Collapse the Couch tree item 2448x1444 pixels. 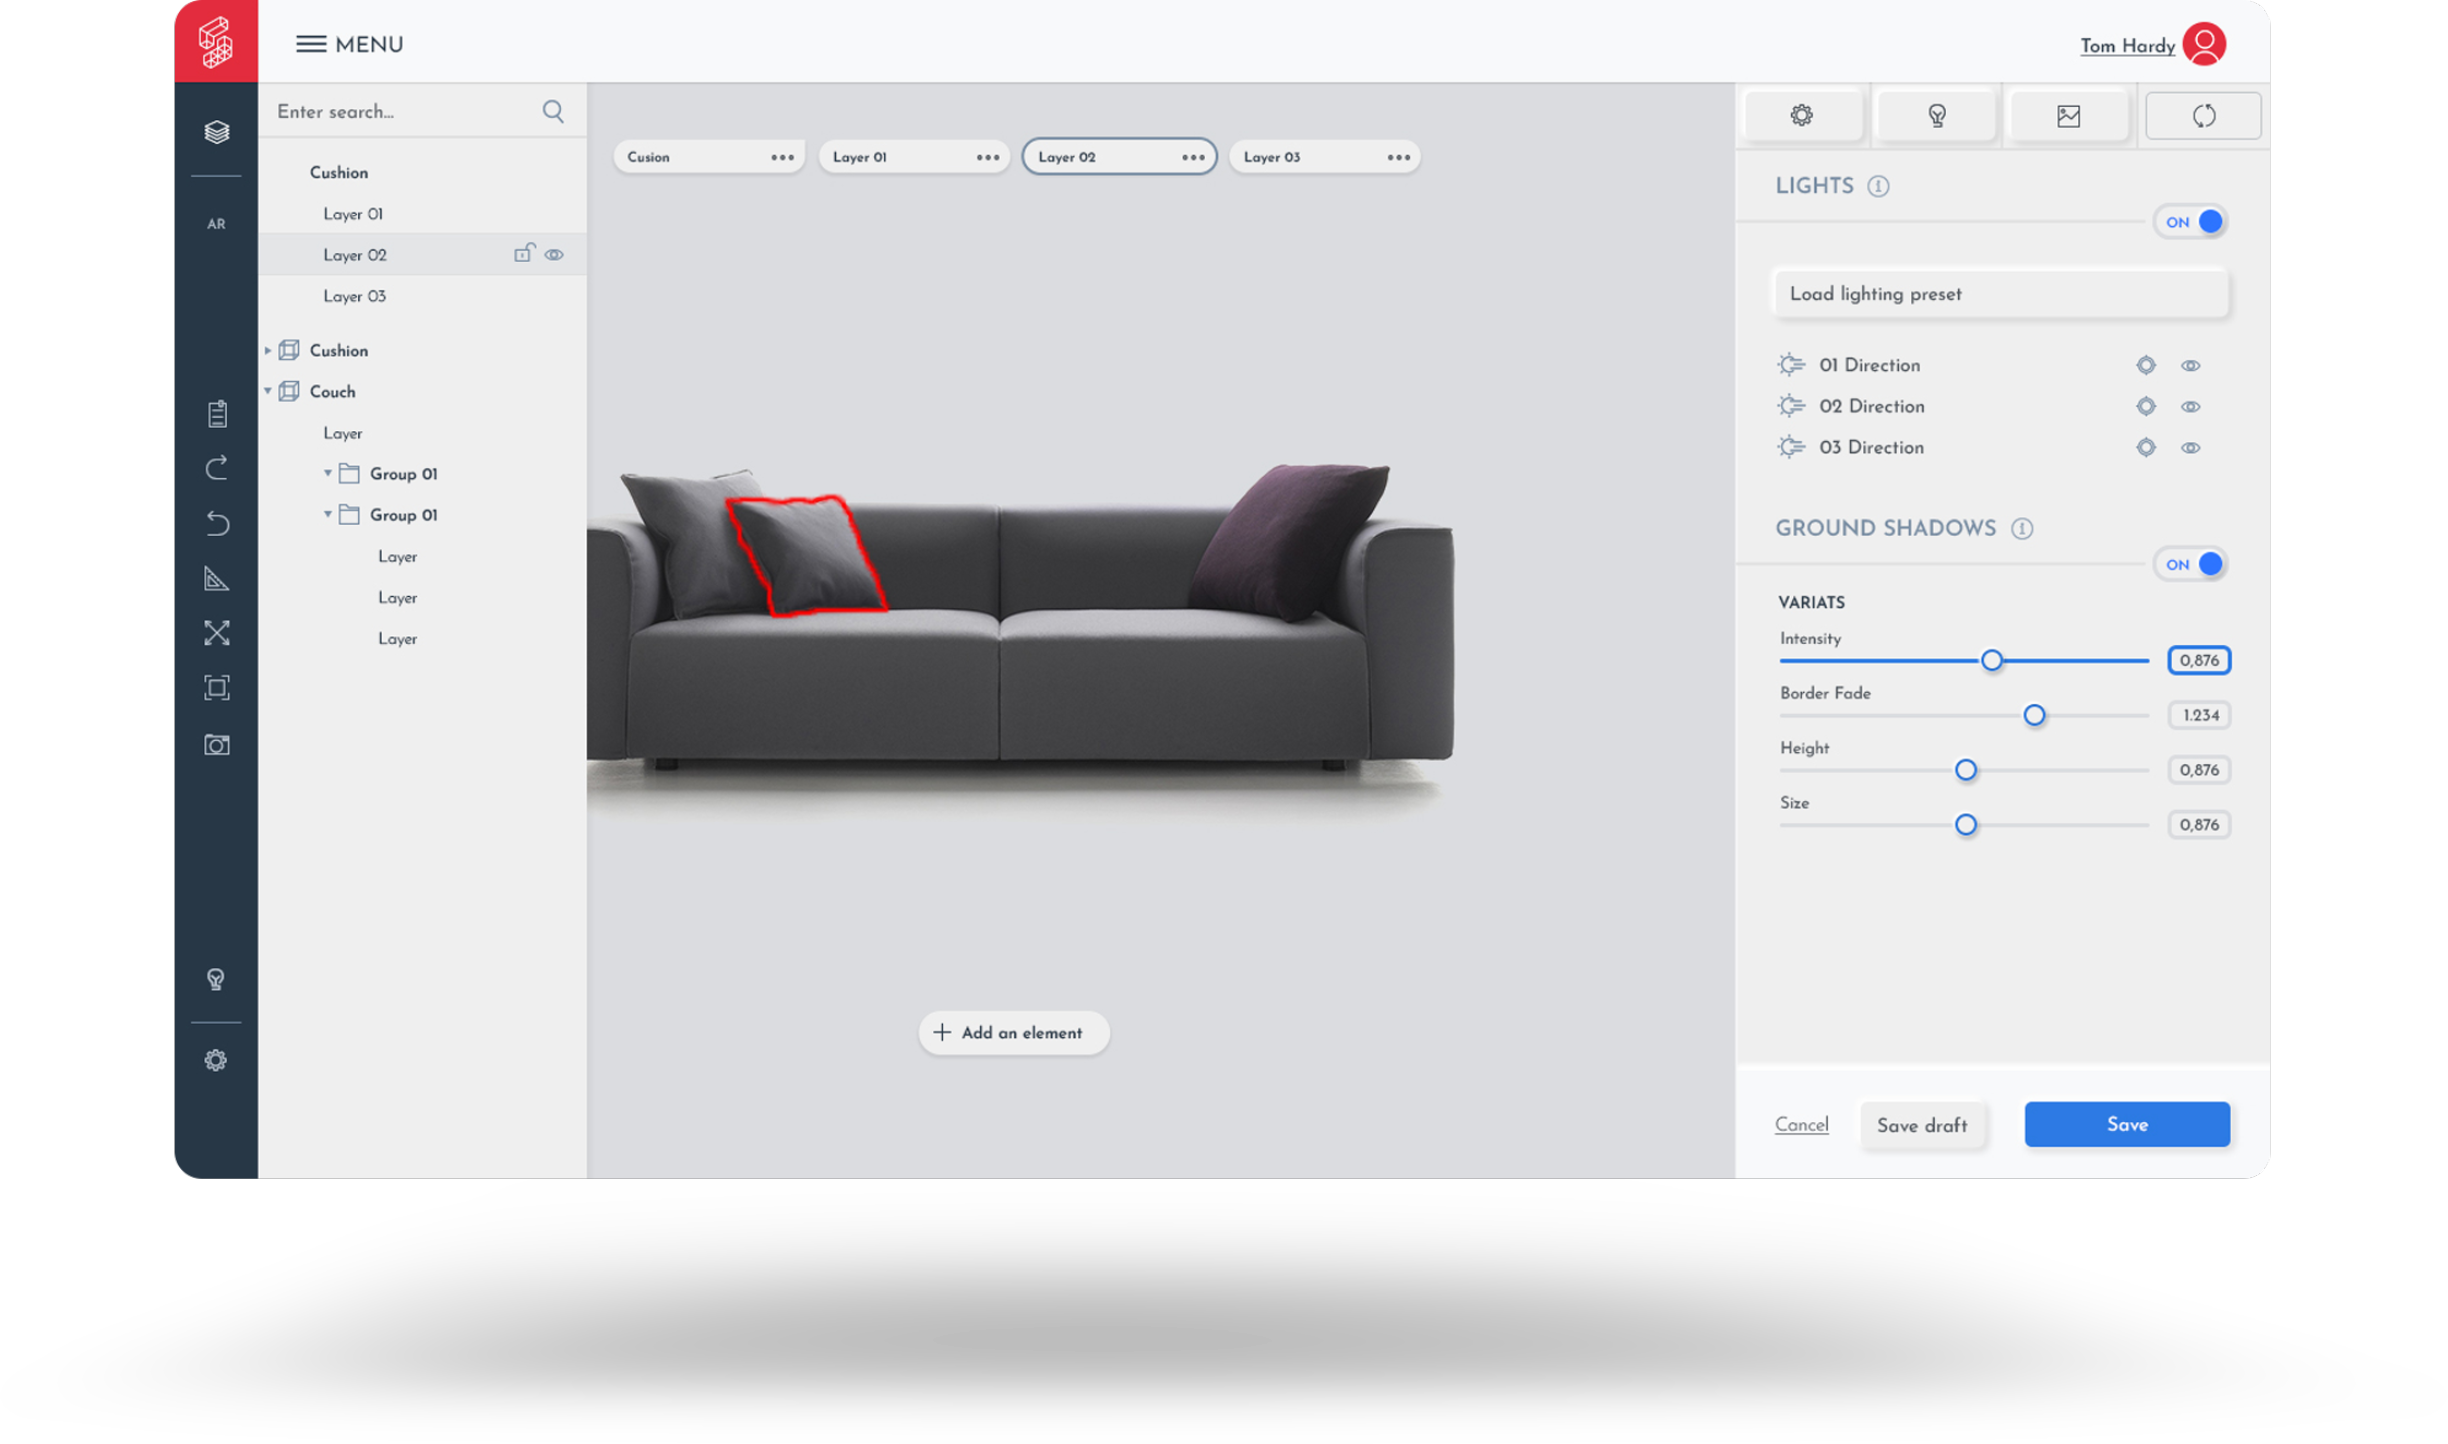pyautogui.click(x=267, y=391)
